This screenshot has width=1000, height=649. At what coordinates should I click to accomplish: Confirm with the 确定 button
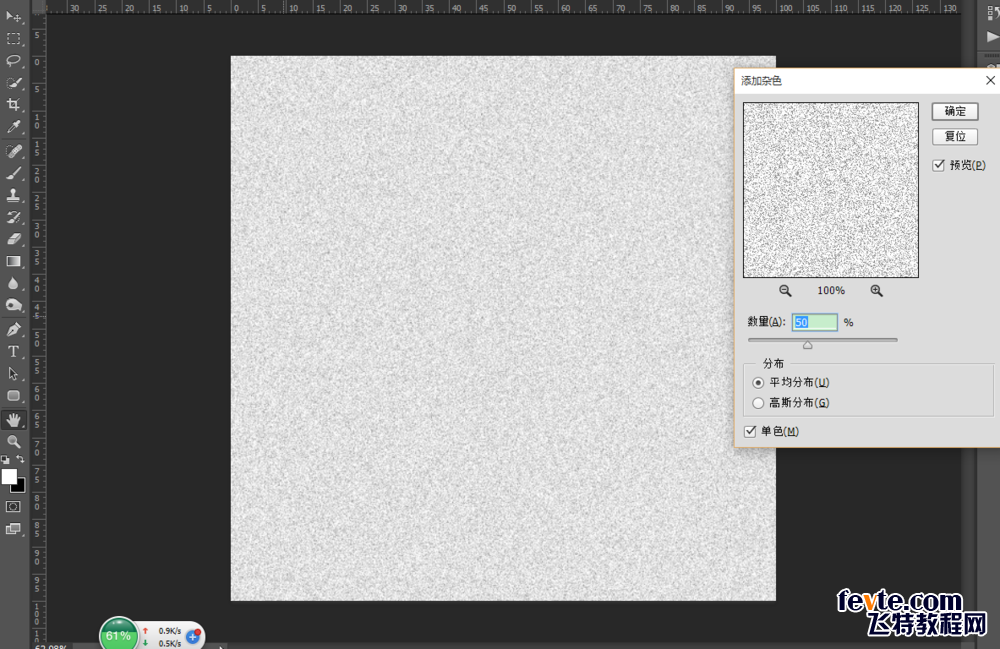(x=955, y=112)
